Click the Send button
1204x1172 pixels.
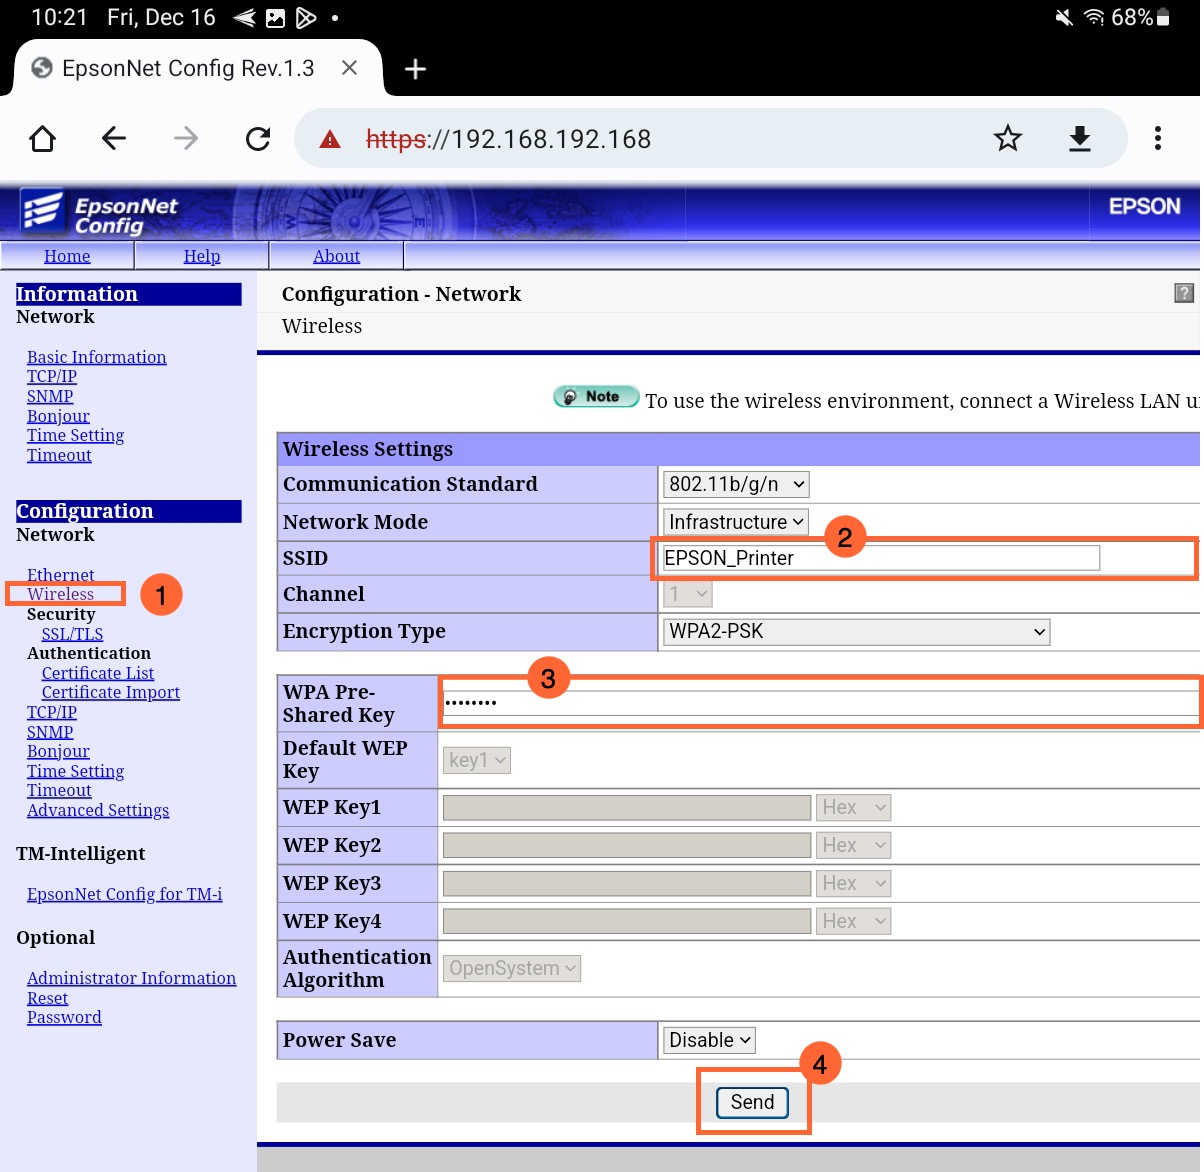coord(753,1102)
